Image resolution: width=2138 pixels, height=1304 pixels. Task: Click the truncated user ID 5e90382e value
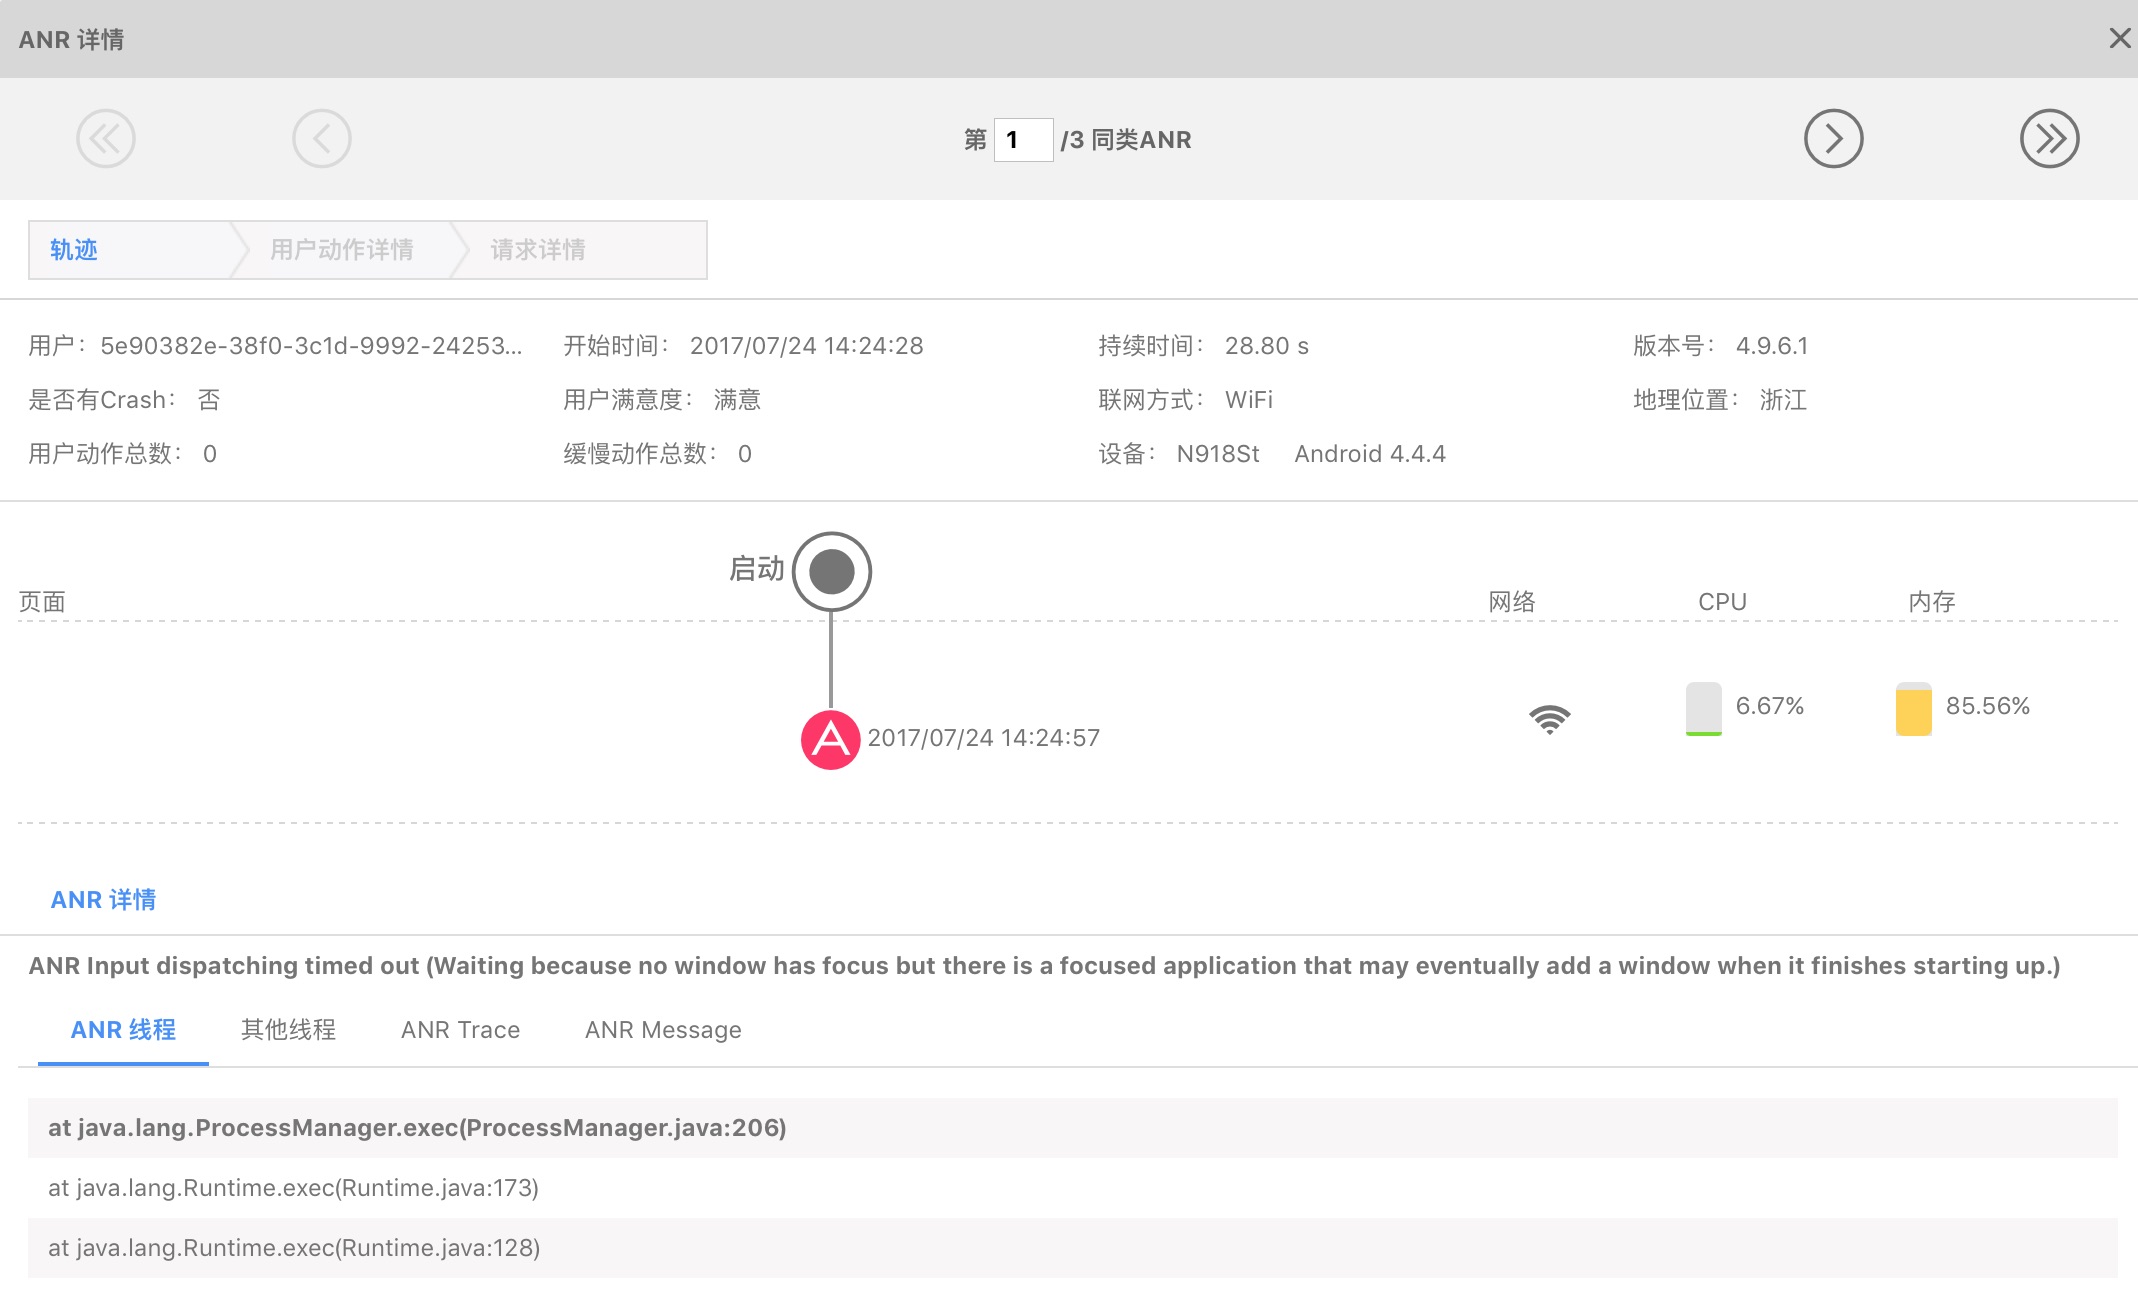(x=311, y=346)
